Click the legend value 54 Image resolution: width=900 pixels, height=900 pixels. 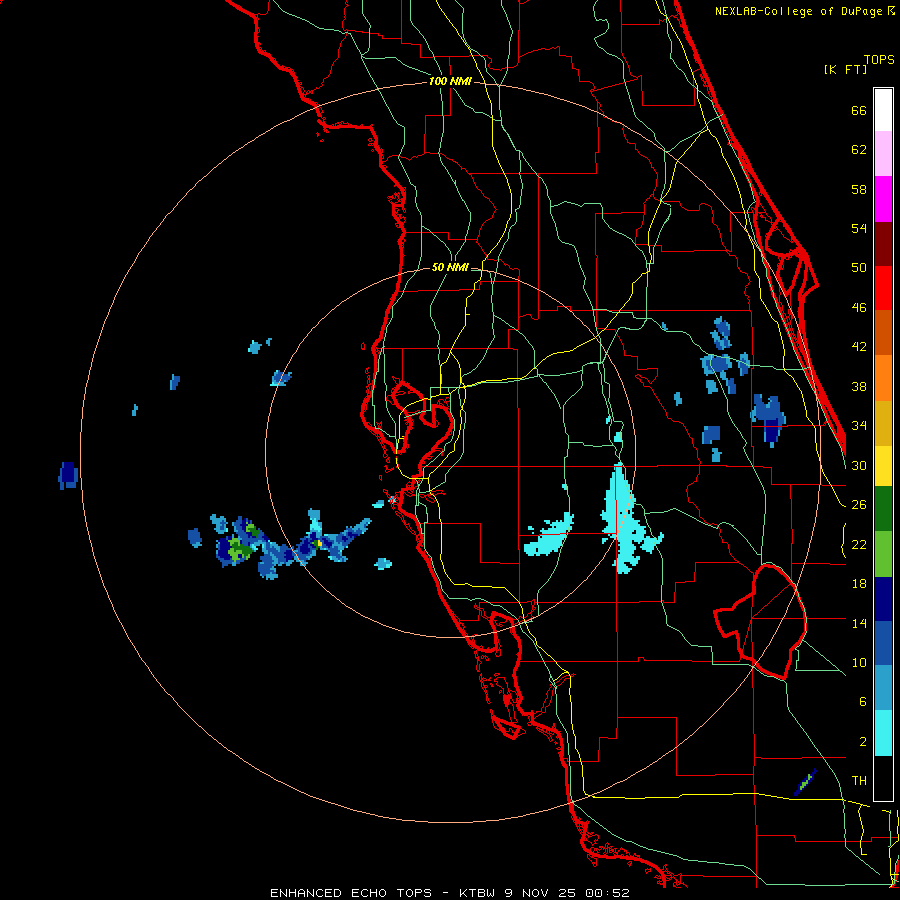(859, 228)
